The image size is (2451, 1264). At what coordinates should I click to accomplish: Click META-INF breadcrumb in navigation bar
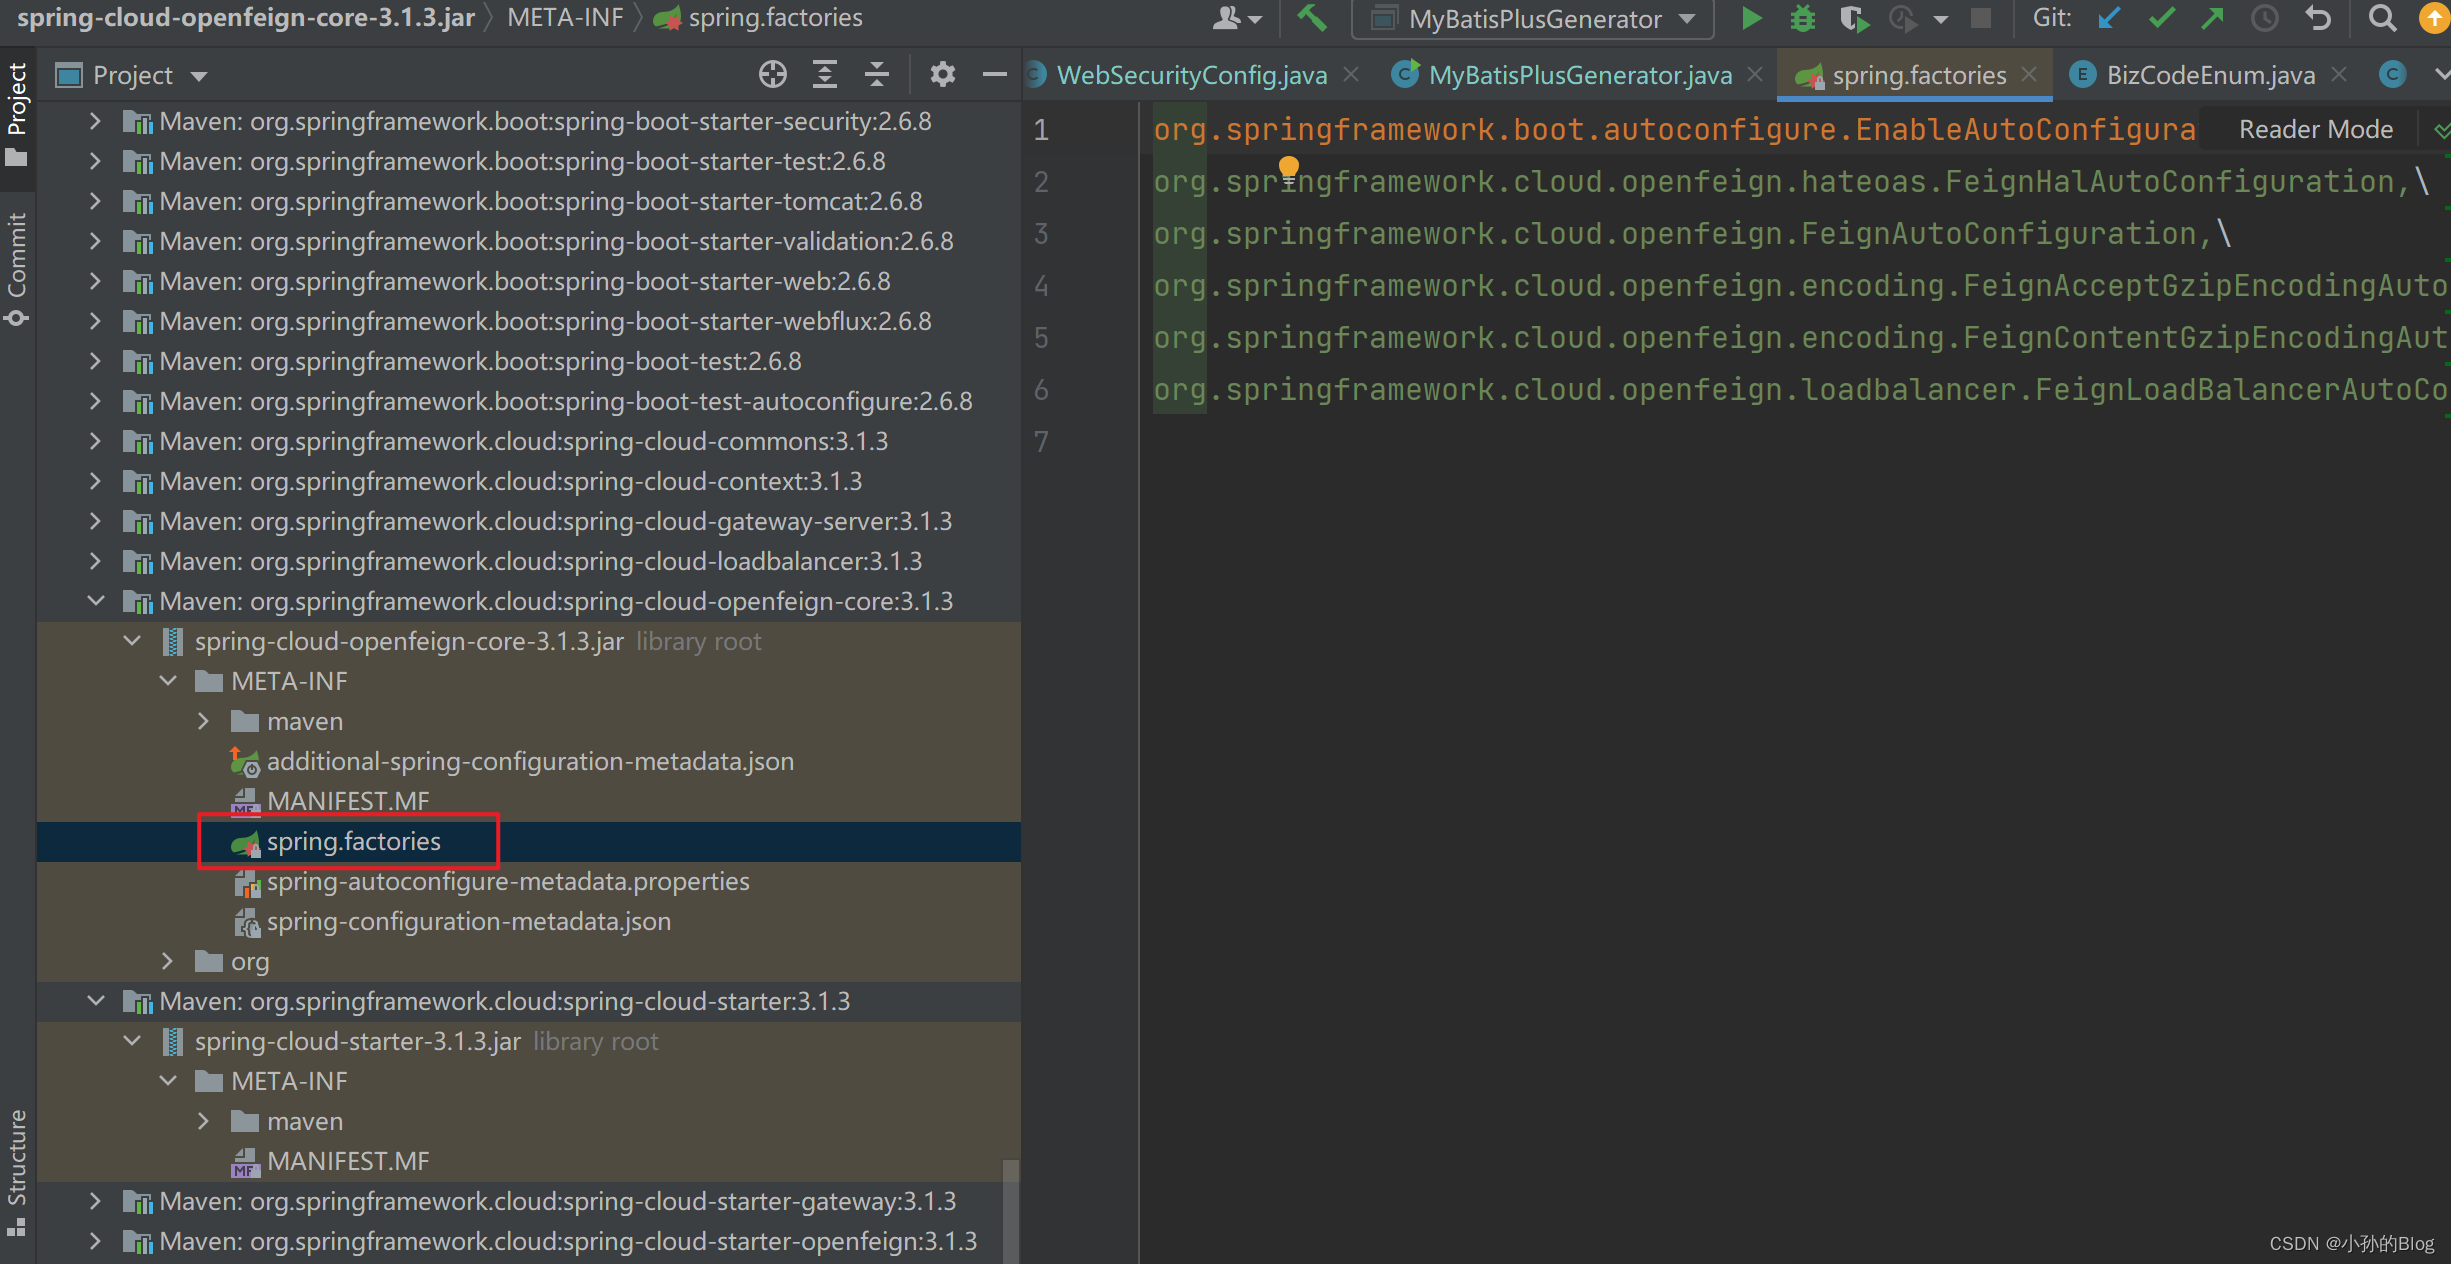tap(565, 18)
